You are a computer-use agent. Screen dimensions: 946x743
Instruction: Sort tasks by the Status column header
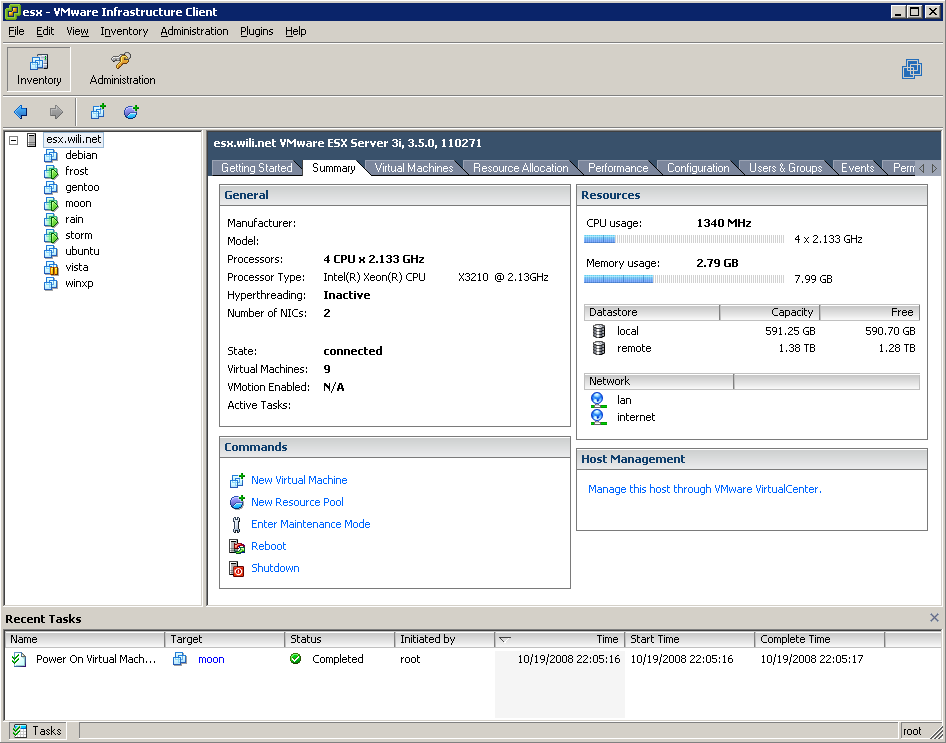click(340, 639)
